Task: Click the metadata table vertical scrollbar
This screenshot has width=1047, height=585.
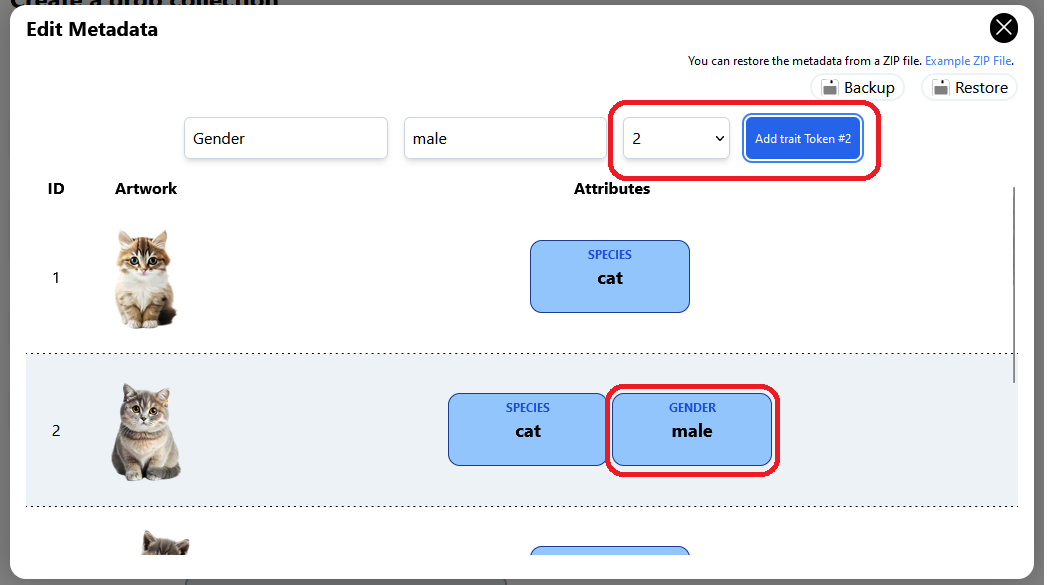Action: [x=1014, y=285]
